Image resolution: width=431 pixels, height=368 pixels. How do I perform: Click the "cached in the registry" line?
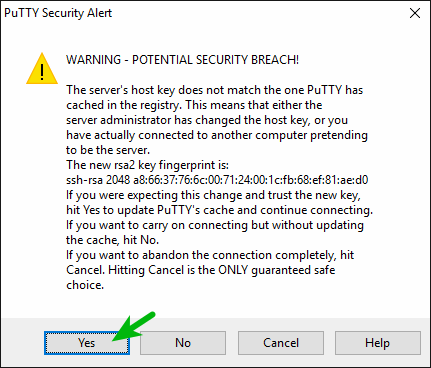coord(194,105)
